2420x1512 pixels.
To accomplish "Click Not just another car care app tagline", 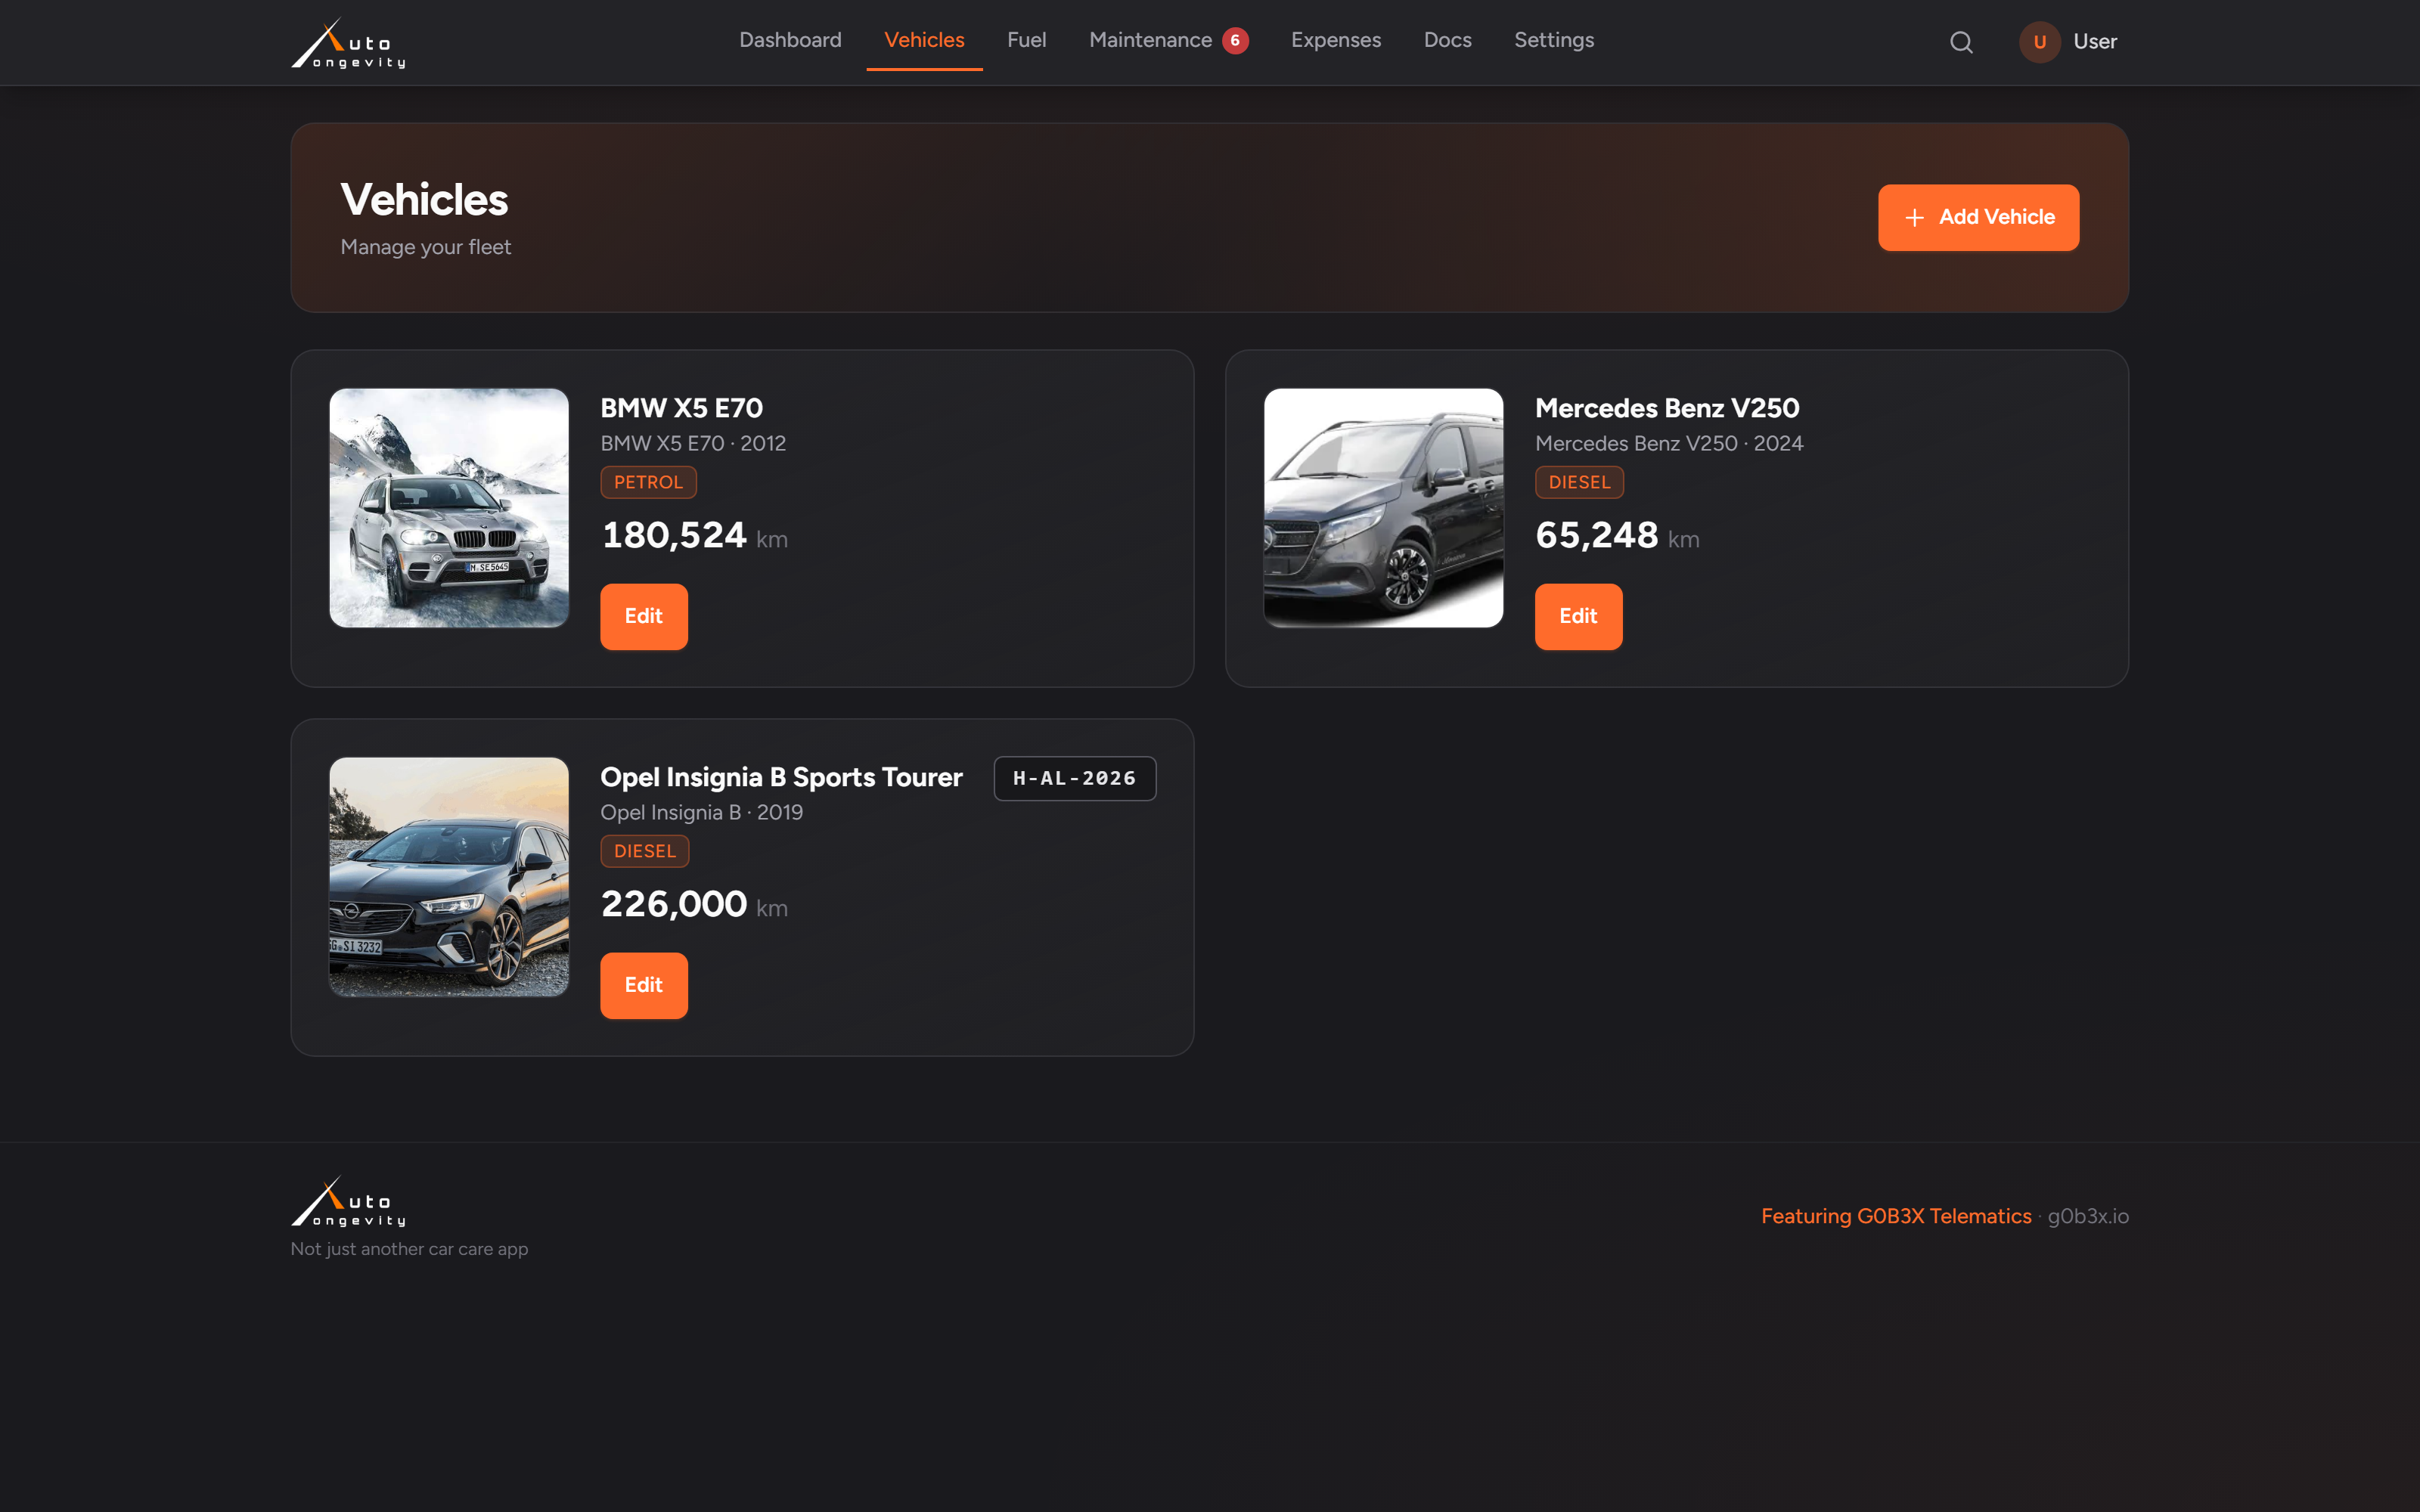I will (x=409, y=1249).
